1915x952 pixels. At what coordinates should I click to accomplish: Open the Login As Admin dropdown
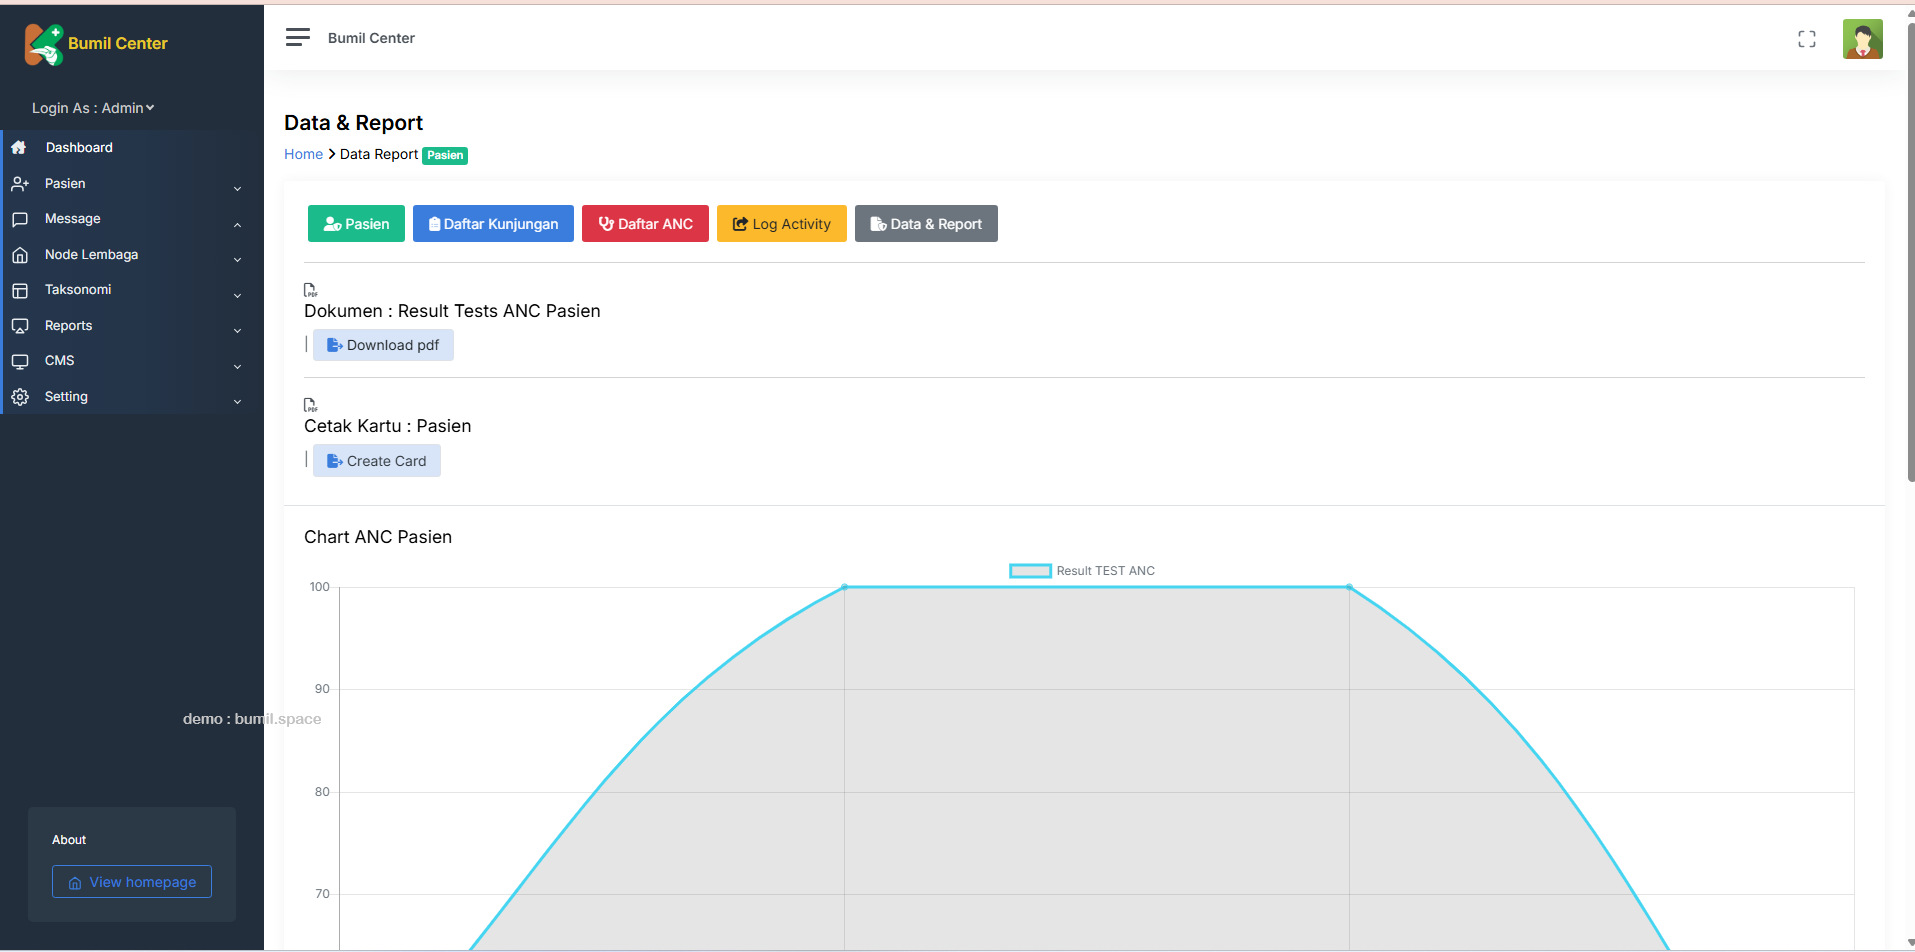pos(93,108)
